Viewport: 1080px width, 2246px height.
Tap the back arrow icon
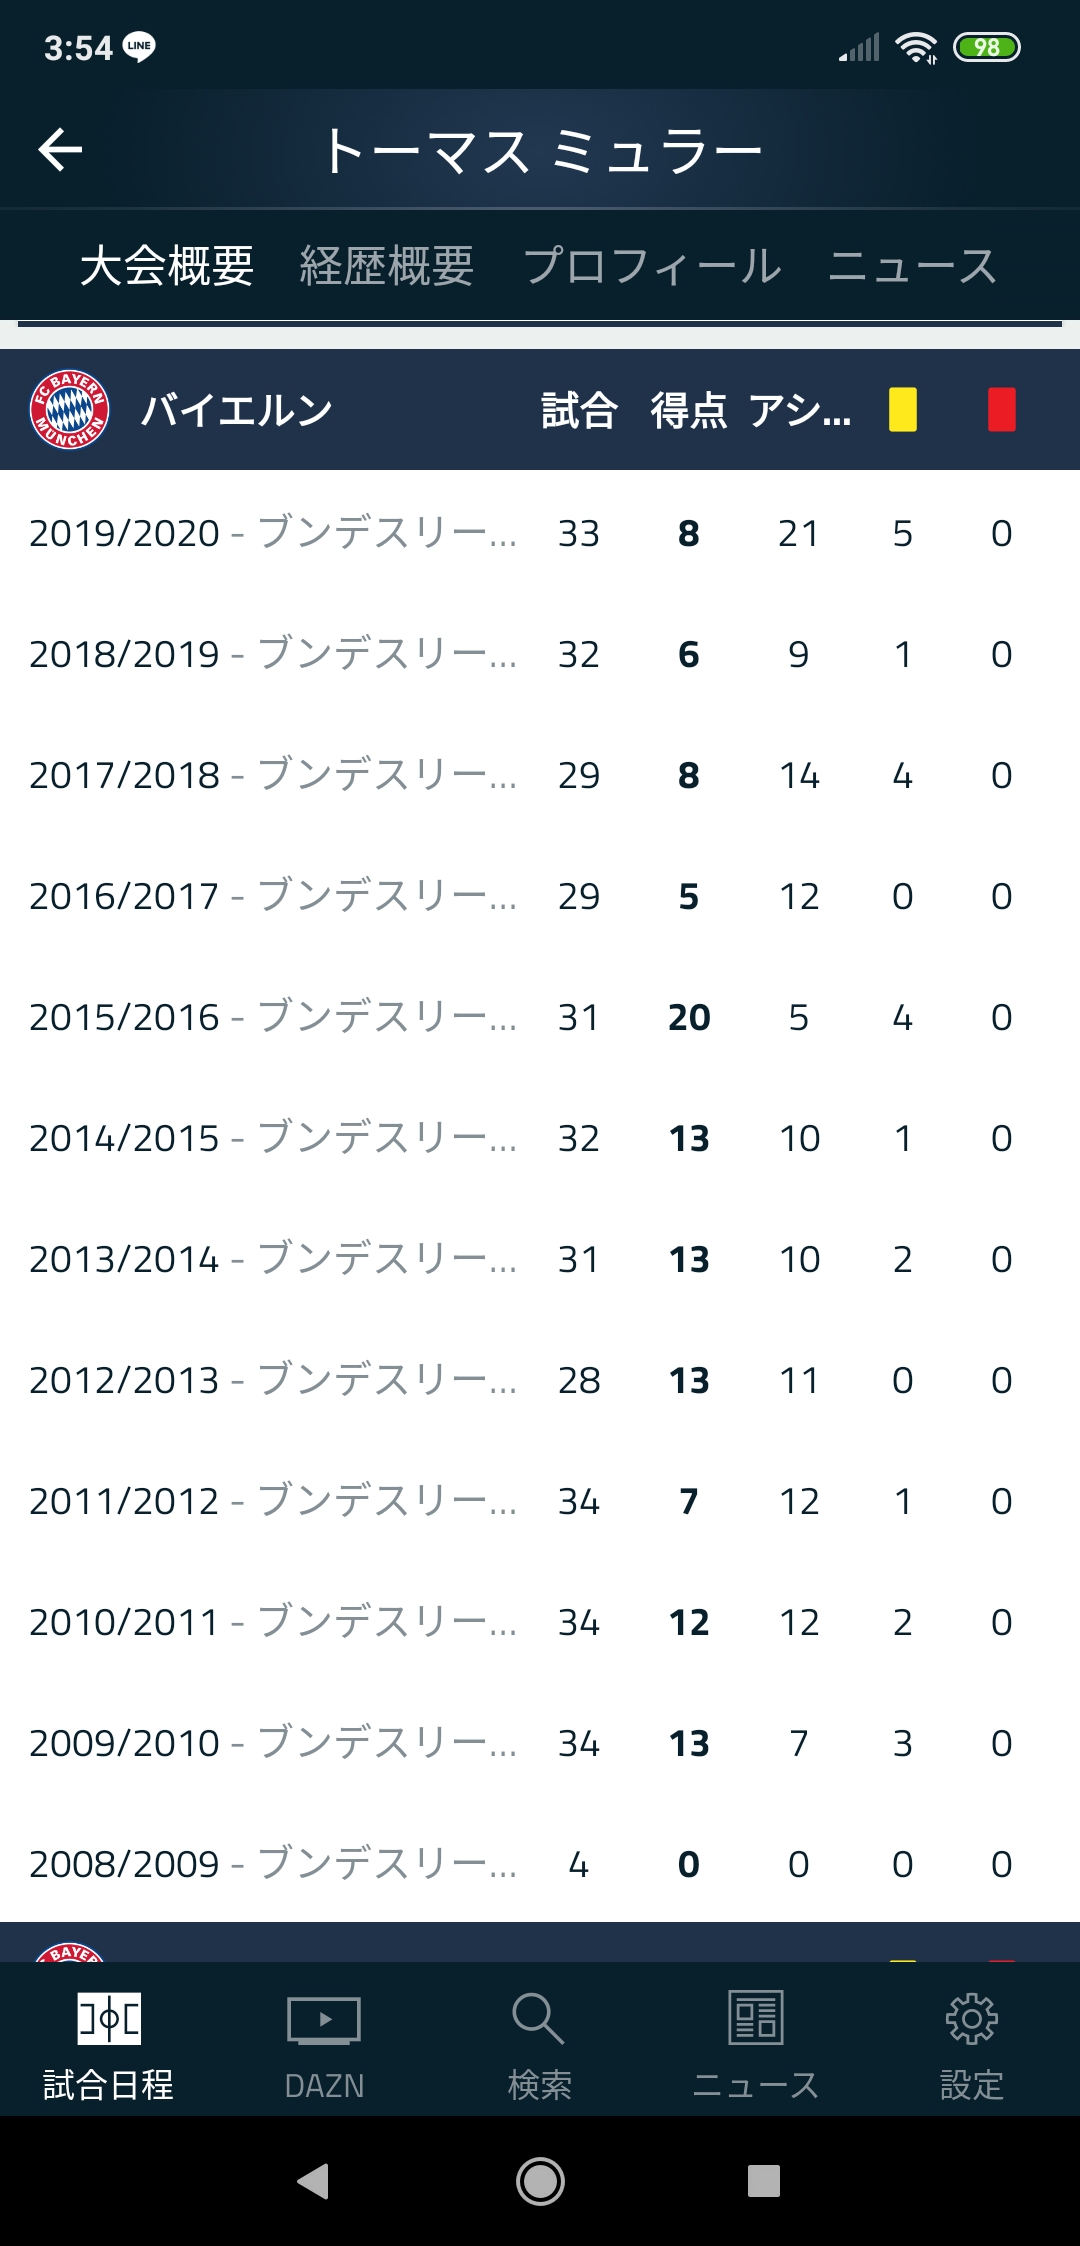pyautogui.click(x=60, y=151)
